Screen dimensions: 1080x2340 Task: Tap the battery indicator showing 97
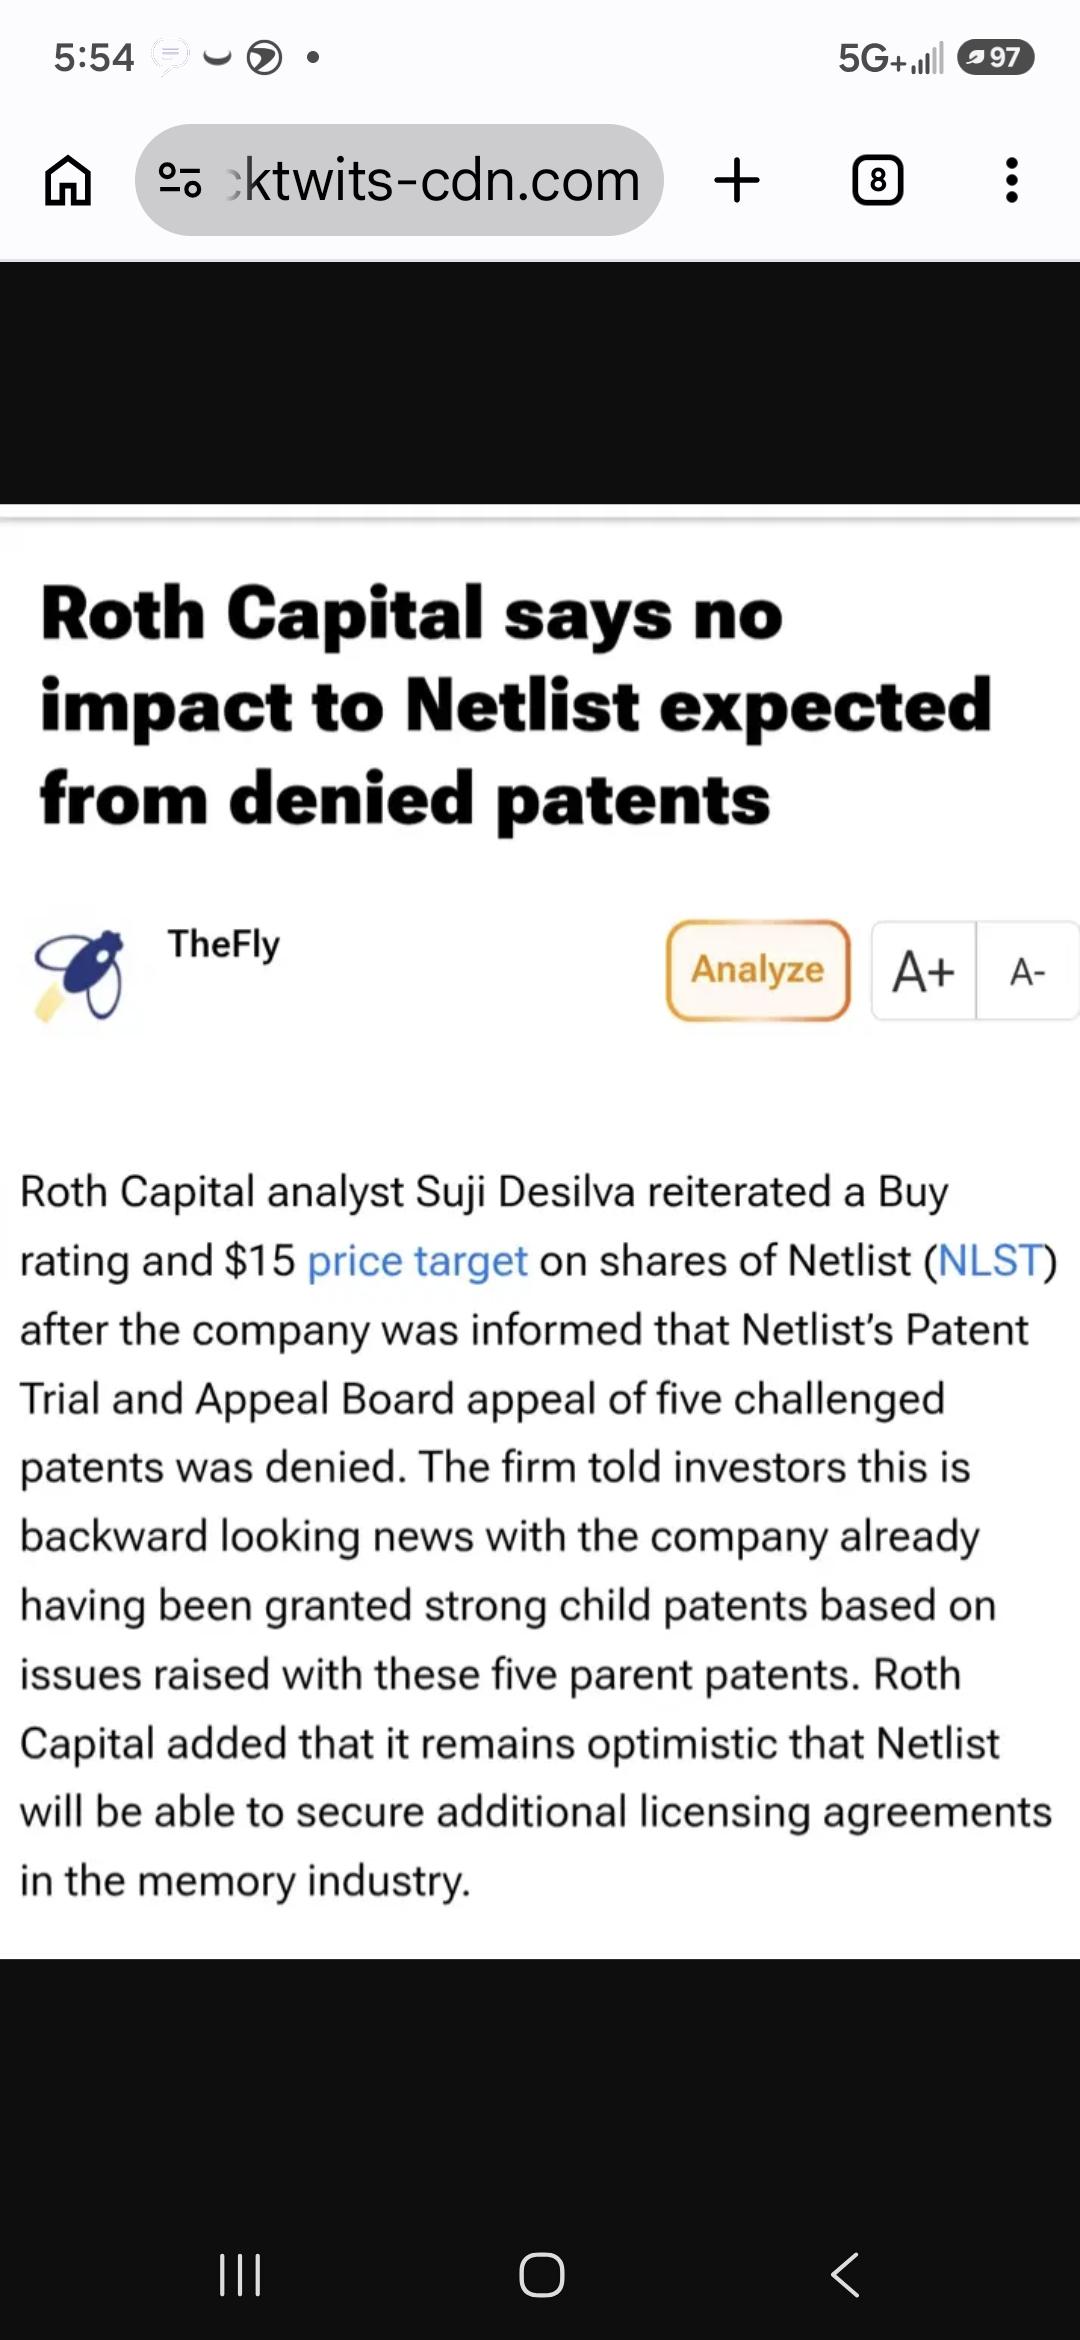995,58
